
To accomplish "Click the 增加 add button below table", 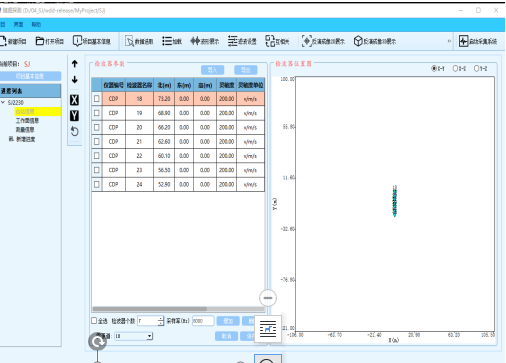I will [228, 321].
